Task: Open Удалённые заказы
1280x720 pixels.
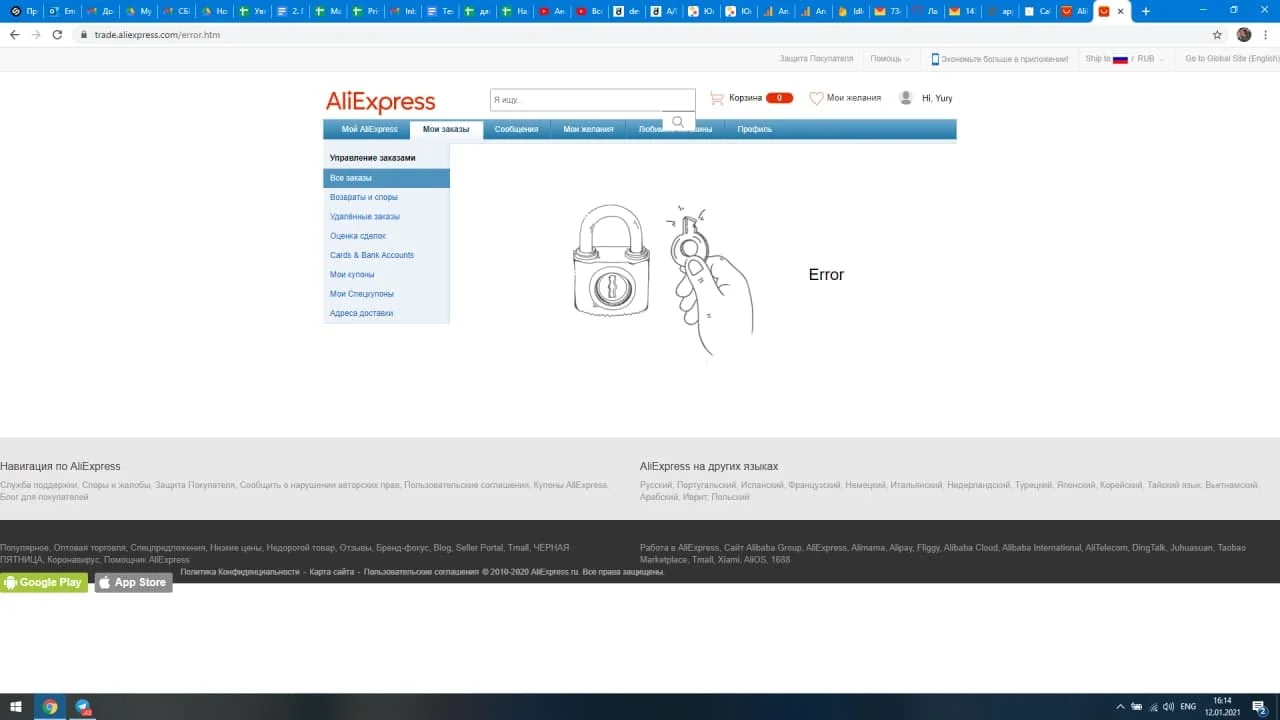Action: [365, 216]
